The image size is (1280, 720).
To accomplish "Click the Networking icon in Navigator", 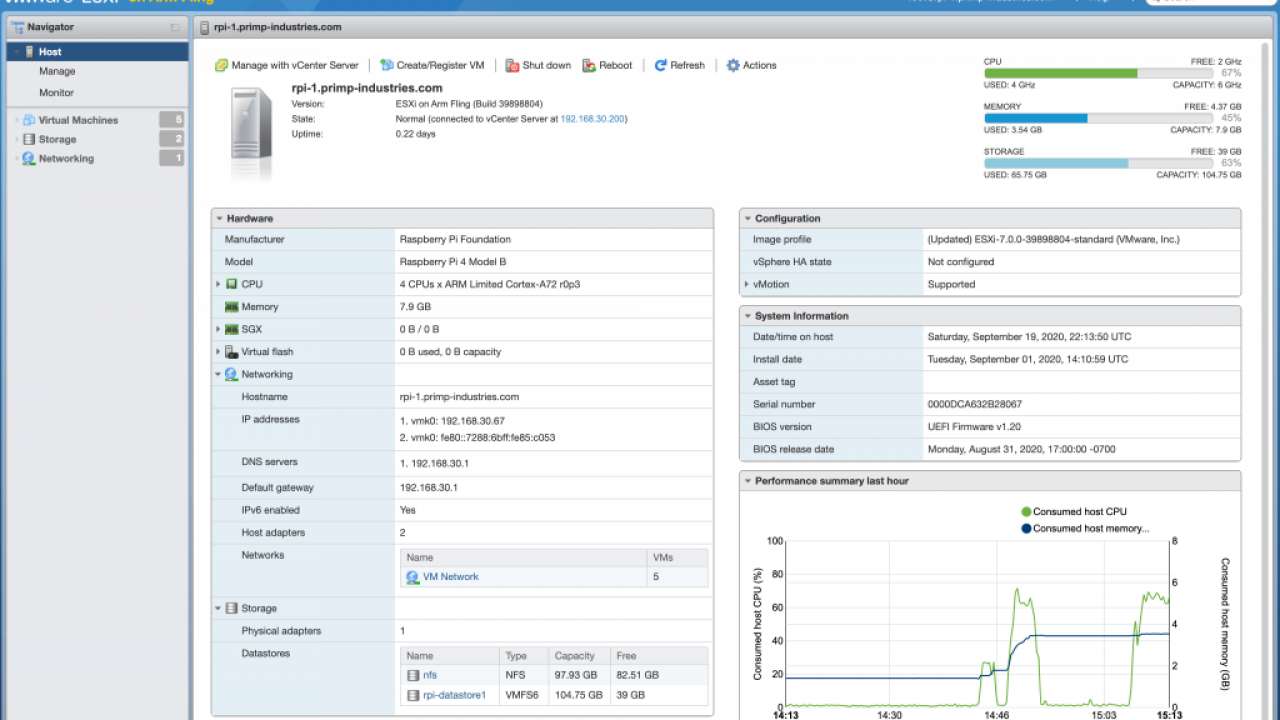I will coord(29,158).
